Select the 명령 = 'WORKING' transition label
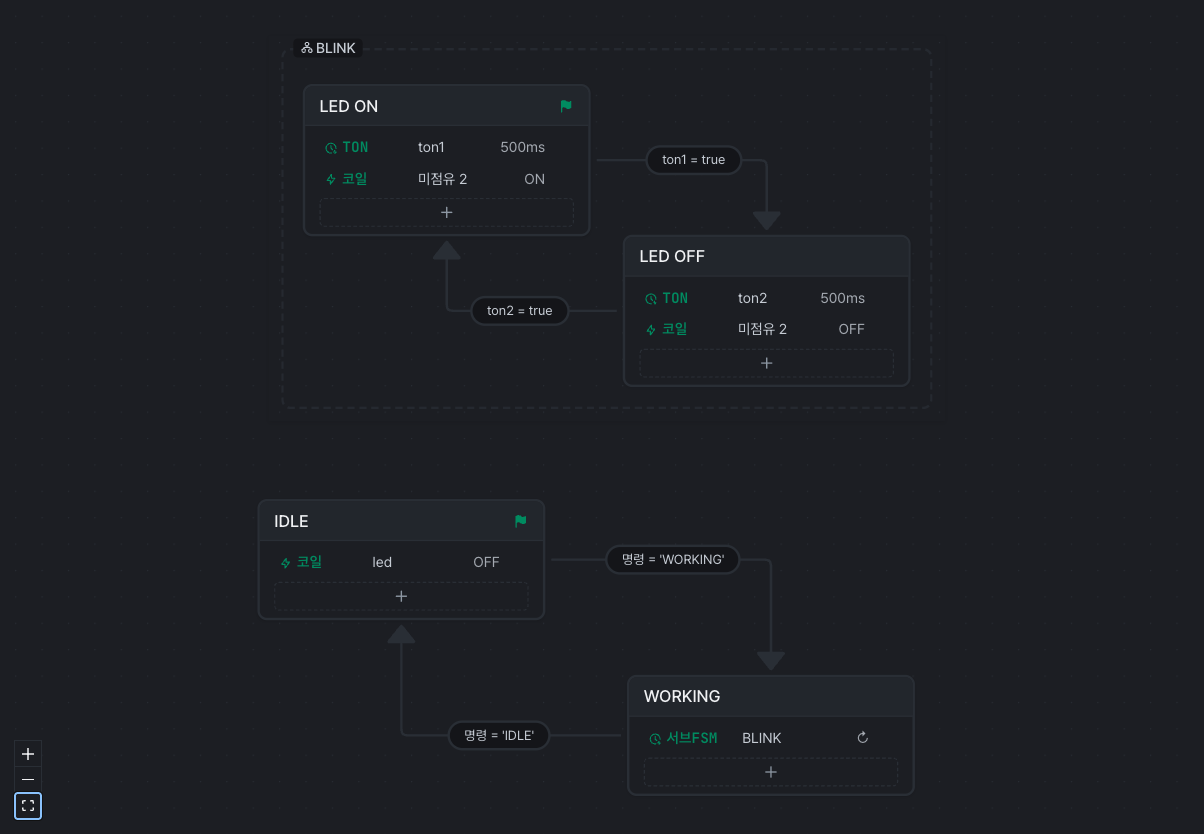Viewport: 1204px width, 834px height. tap(673, 560)
